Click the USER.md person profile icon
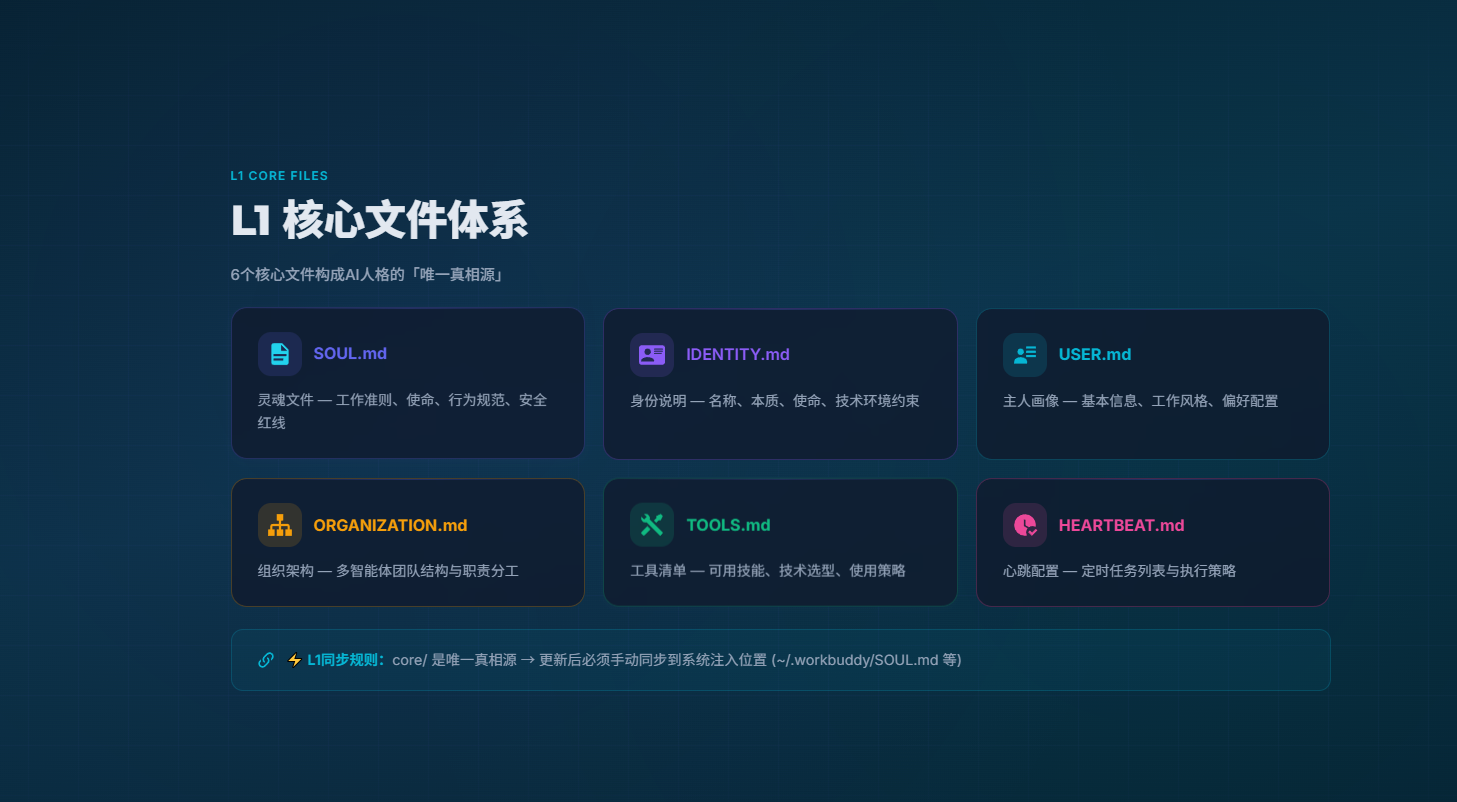 coord(1025,354)
